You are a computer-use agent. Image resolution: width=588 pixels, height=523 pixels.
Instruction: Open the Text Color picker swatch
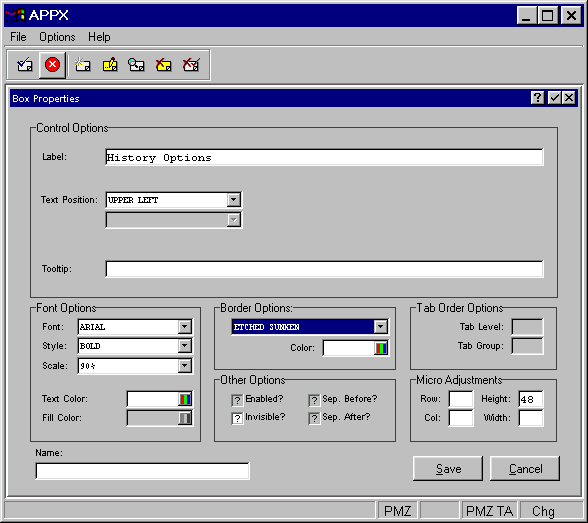(x=185, y=399)
